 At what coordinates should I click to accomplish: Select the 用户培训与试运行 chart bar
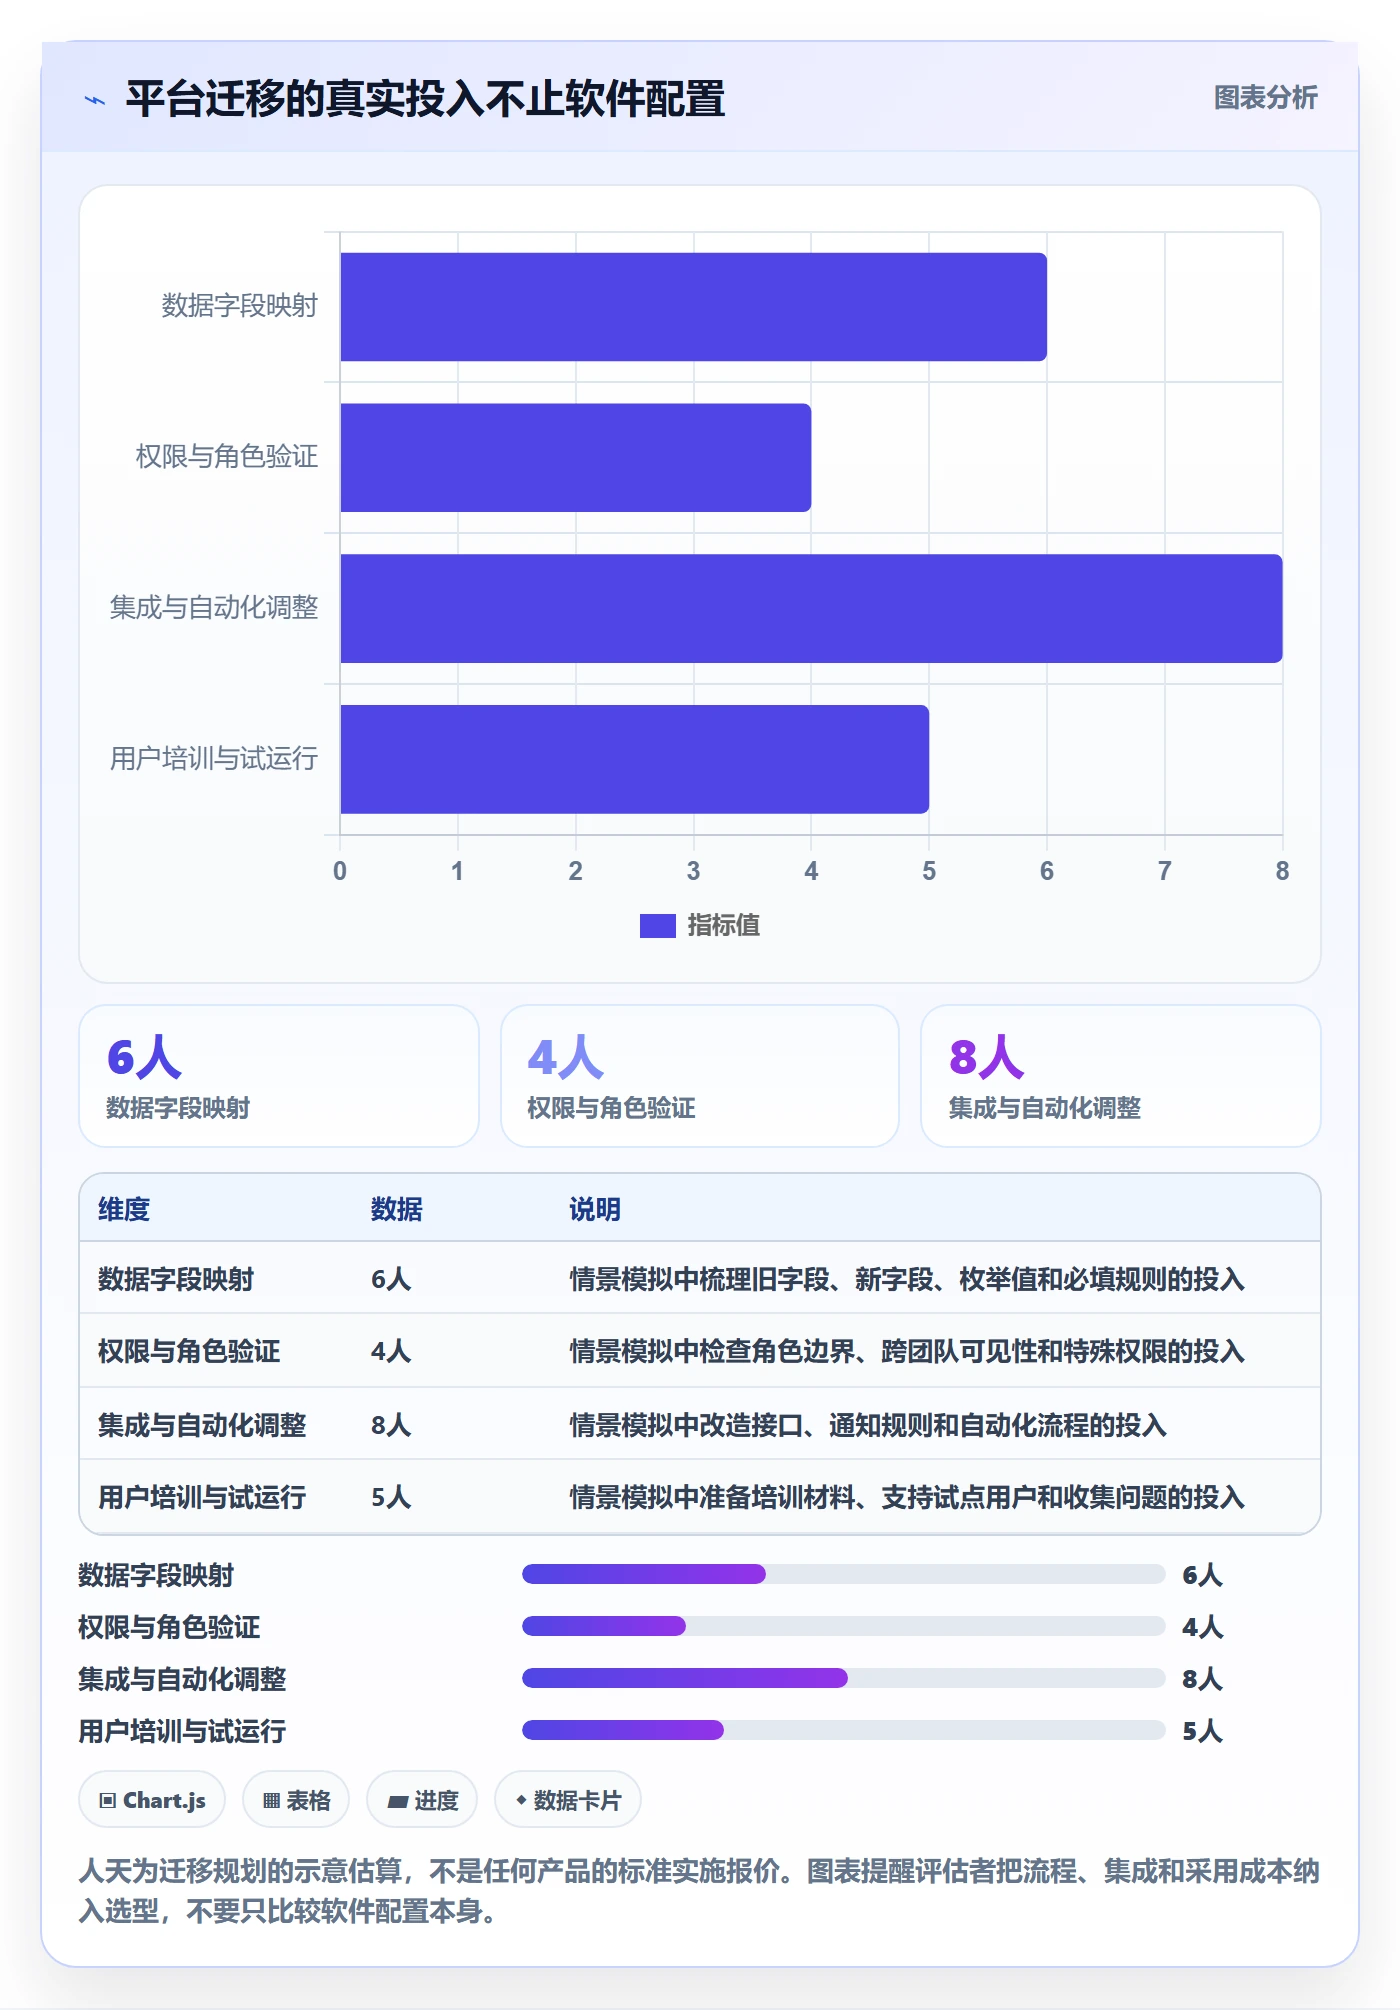click(634, 759)
